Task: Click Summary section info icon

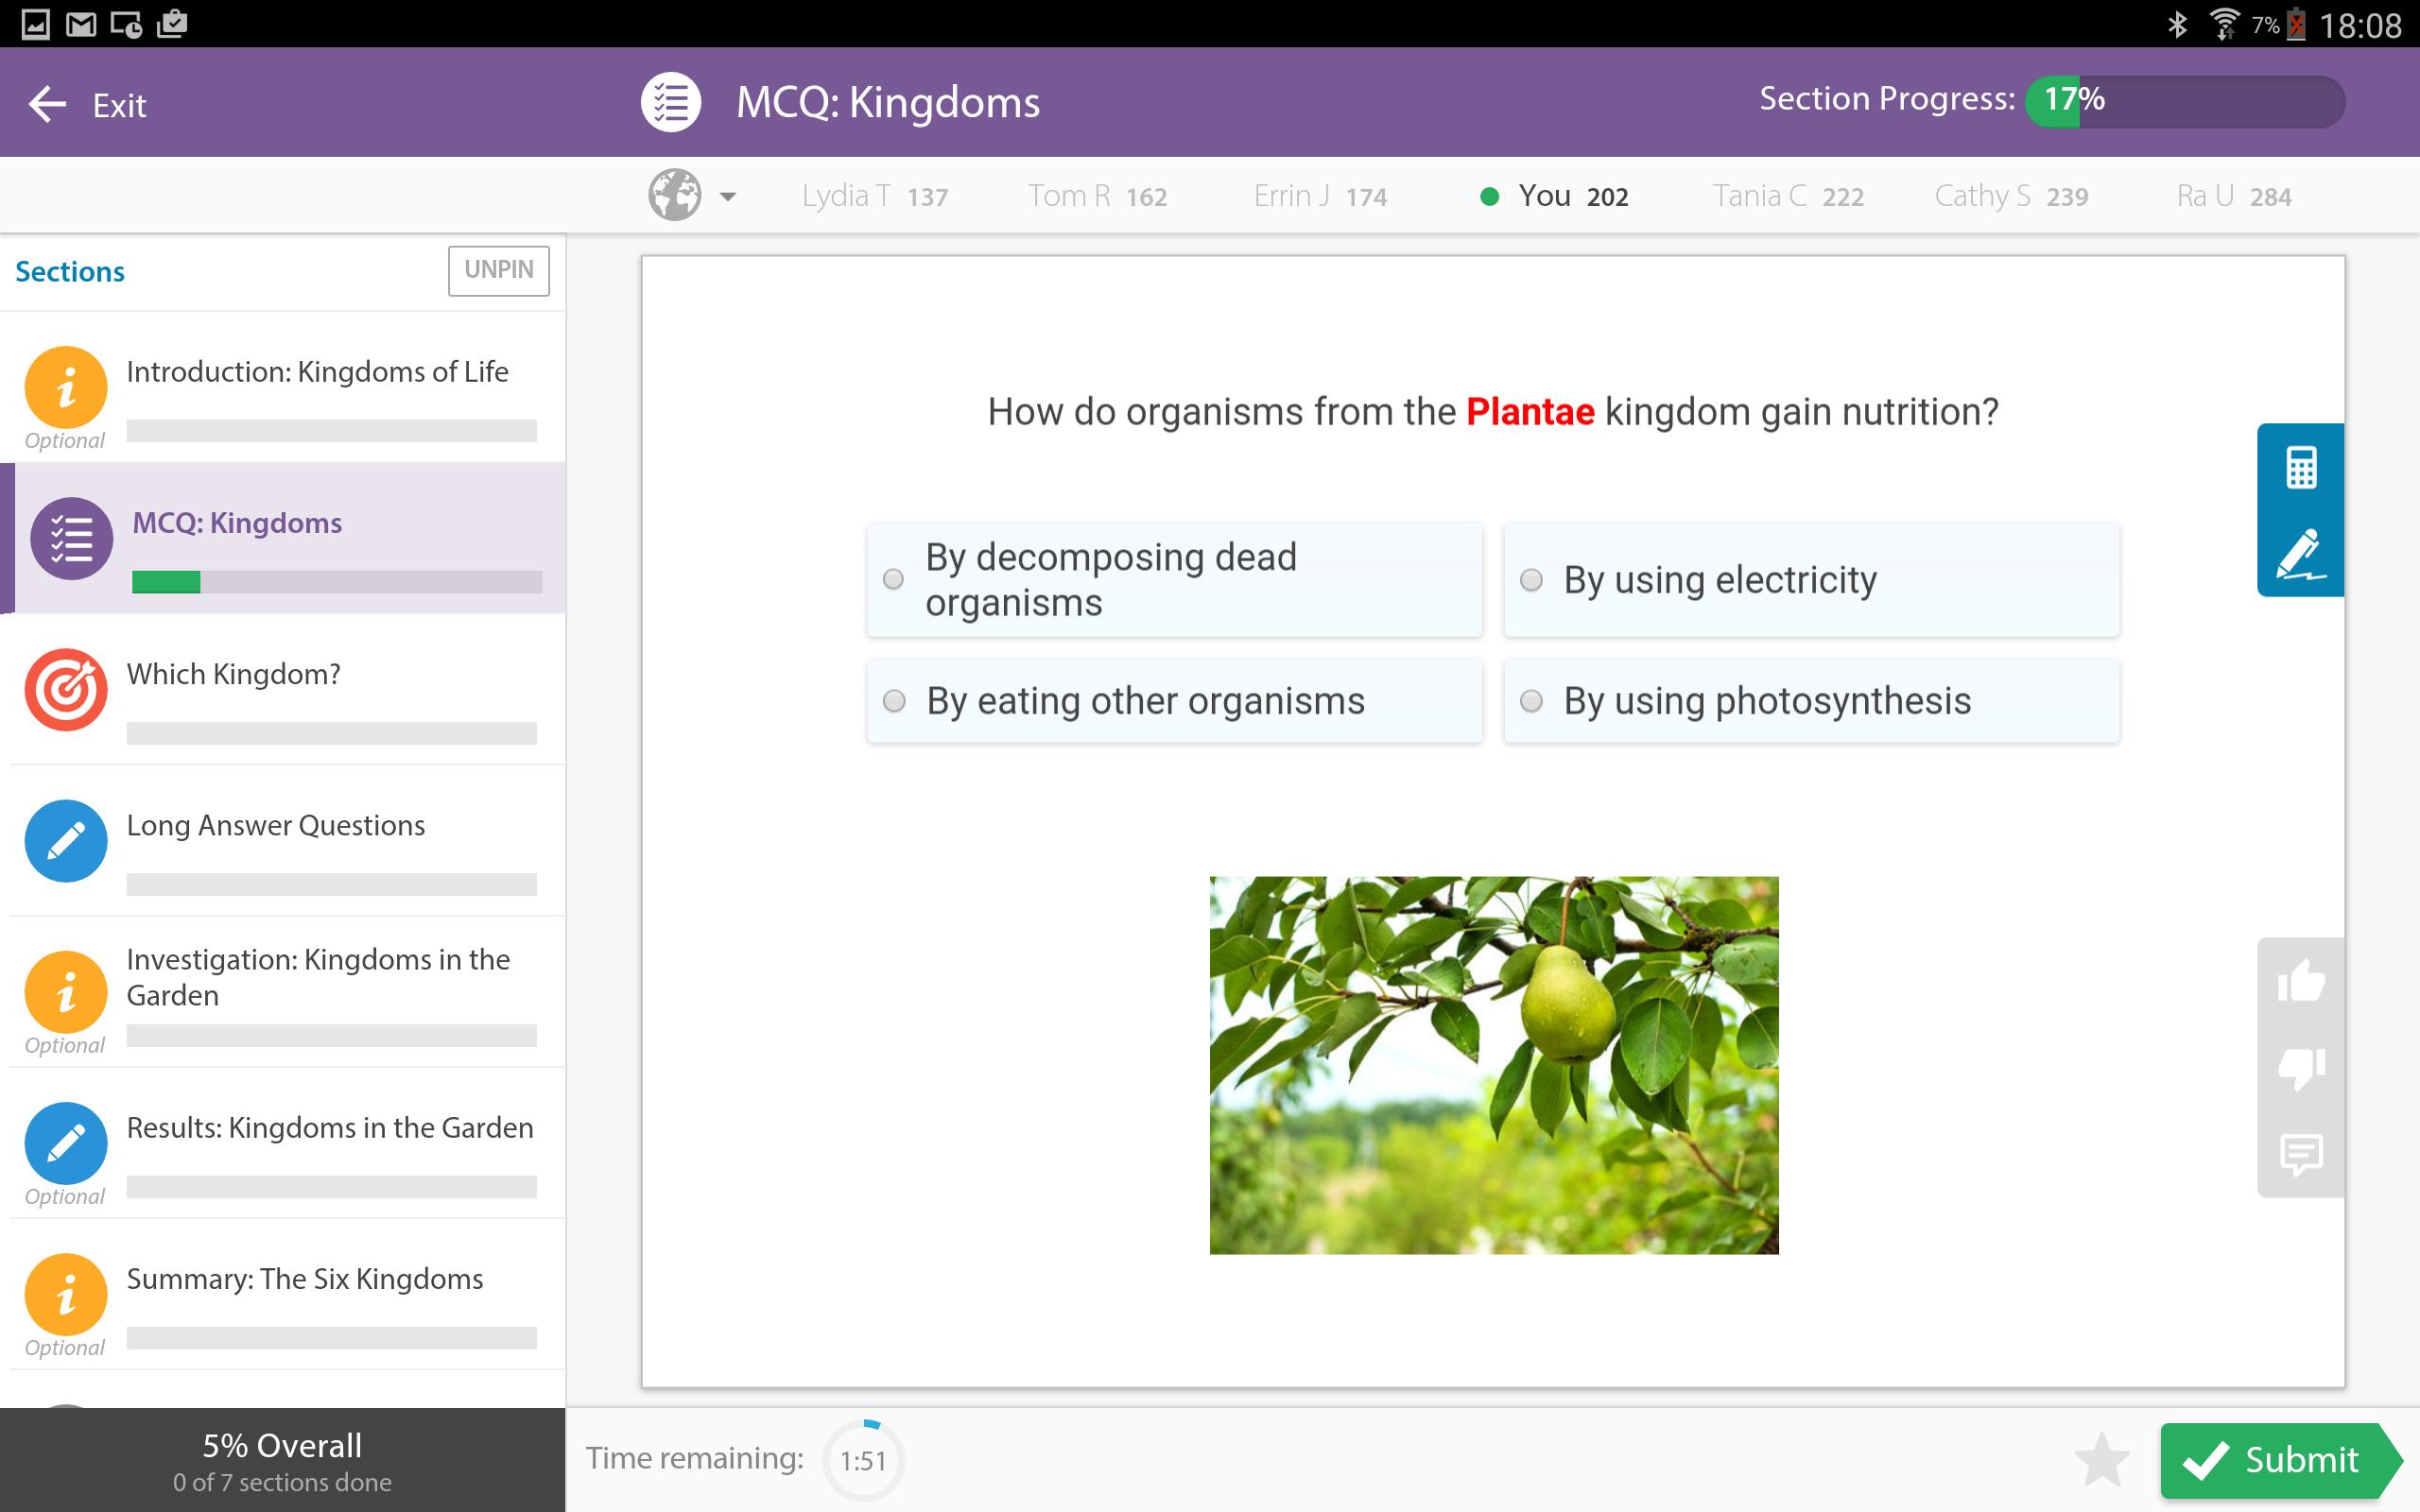Action: [x=66, y=1295]
